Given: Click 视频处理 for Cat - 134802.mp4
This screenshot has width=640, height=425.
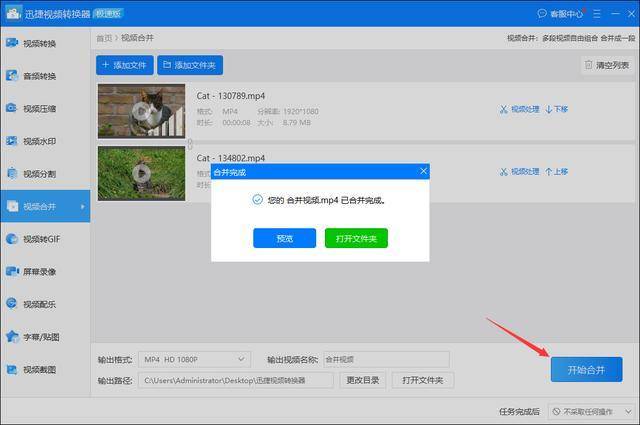Looking at the screenshot, I should click(x=520, y=171).
